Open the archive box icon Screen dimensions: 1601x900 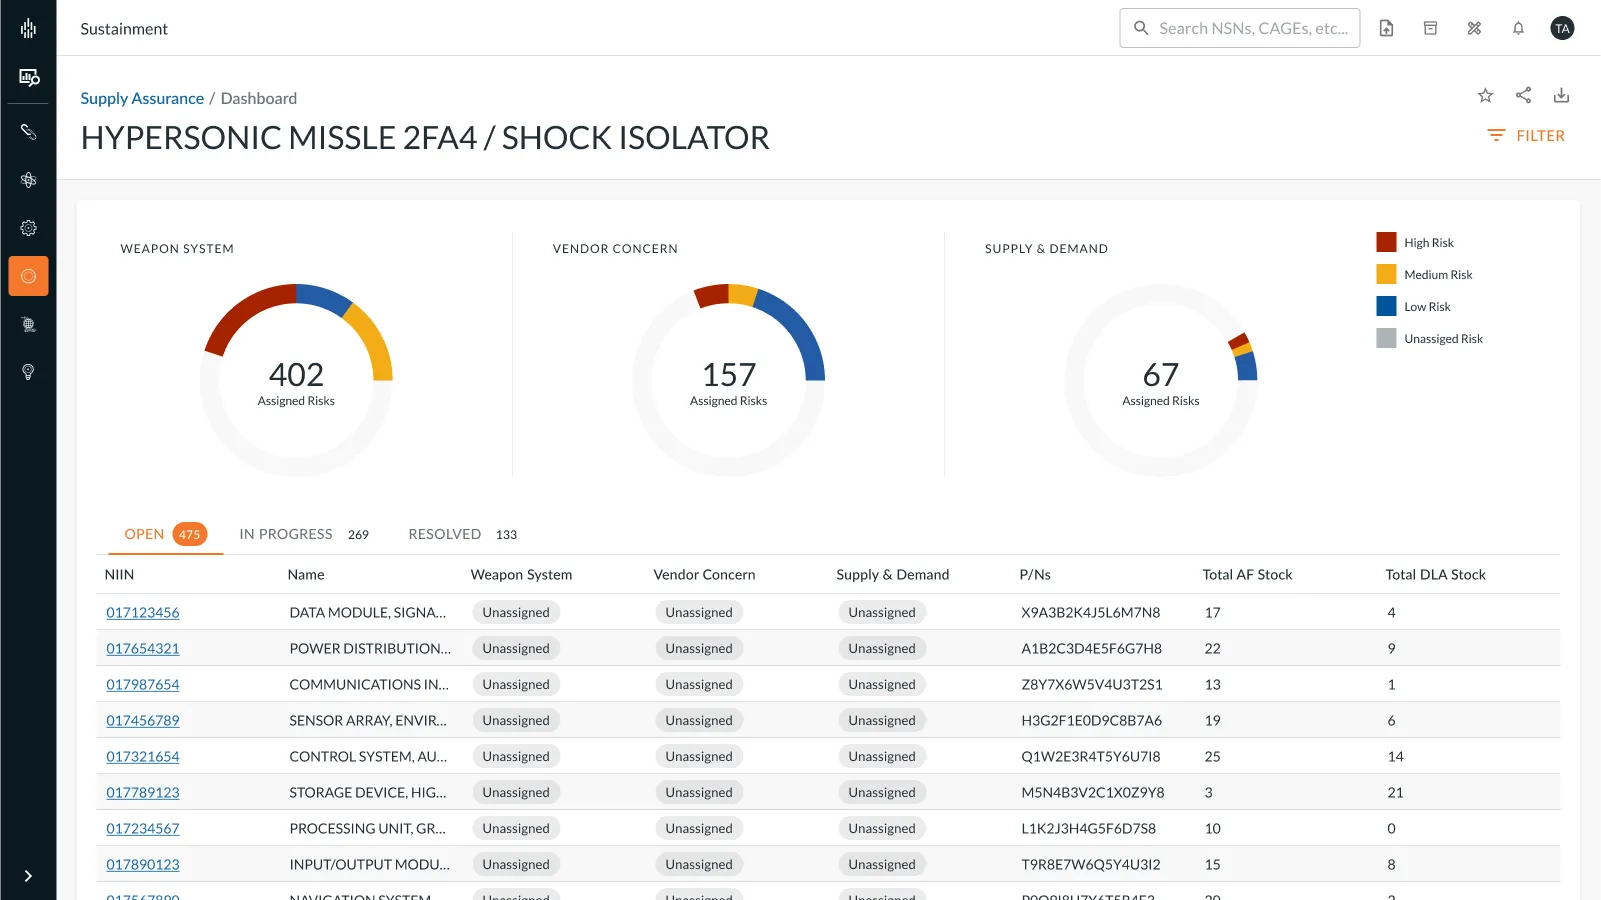click(1430, 28)
